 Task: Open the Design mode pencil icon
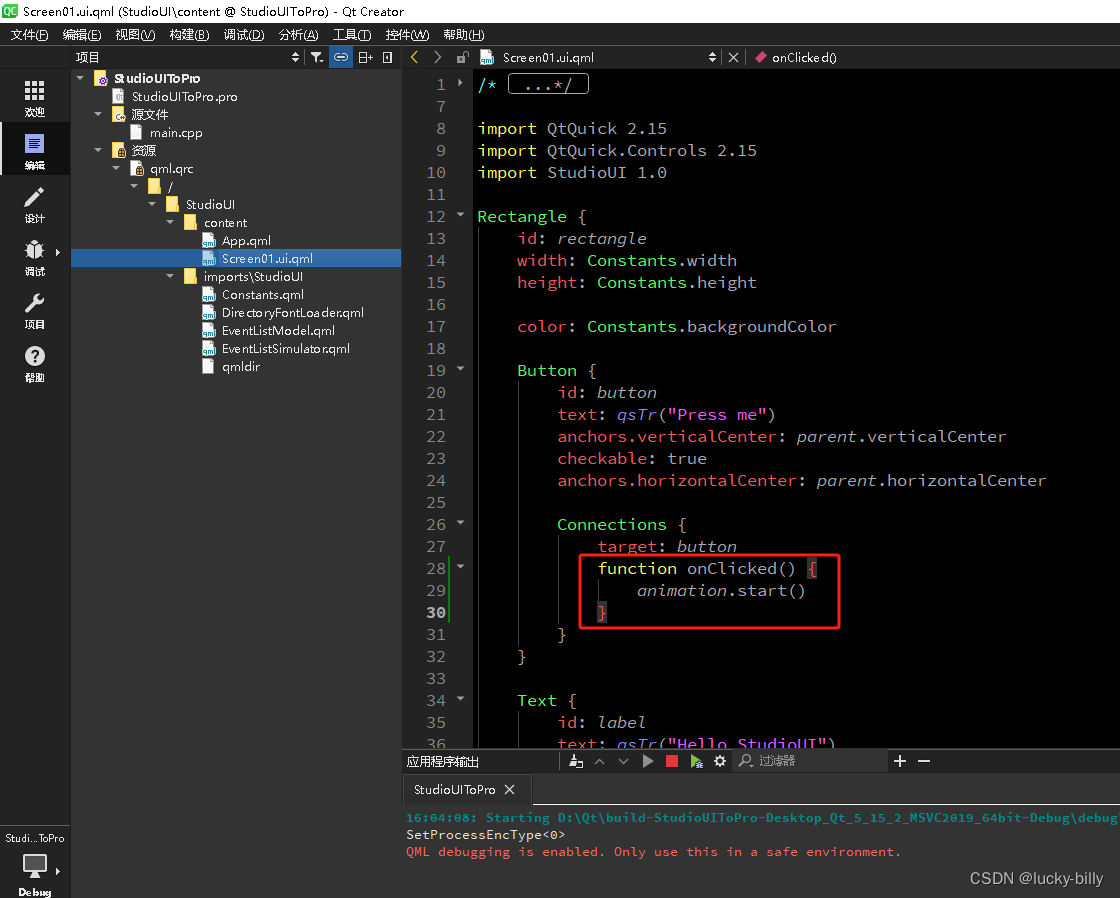(34, 204)
